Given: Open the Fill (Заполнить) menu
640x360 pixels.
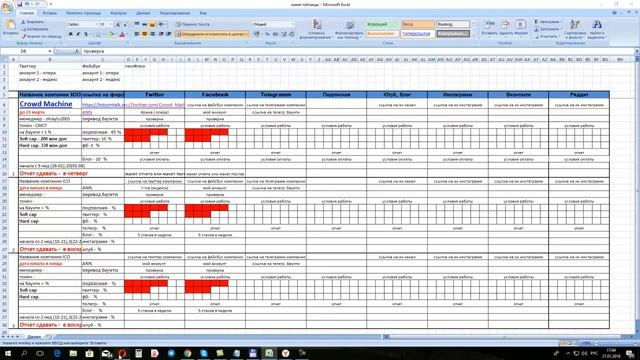Looking at the screenshot, I should (547, 29).
